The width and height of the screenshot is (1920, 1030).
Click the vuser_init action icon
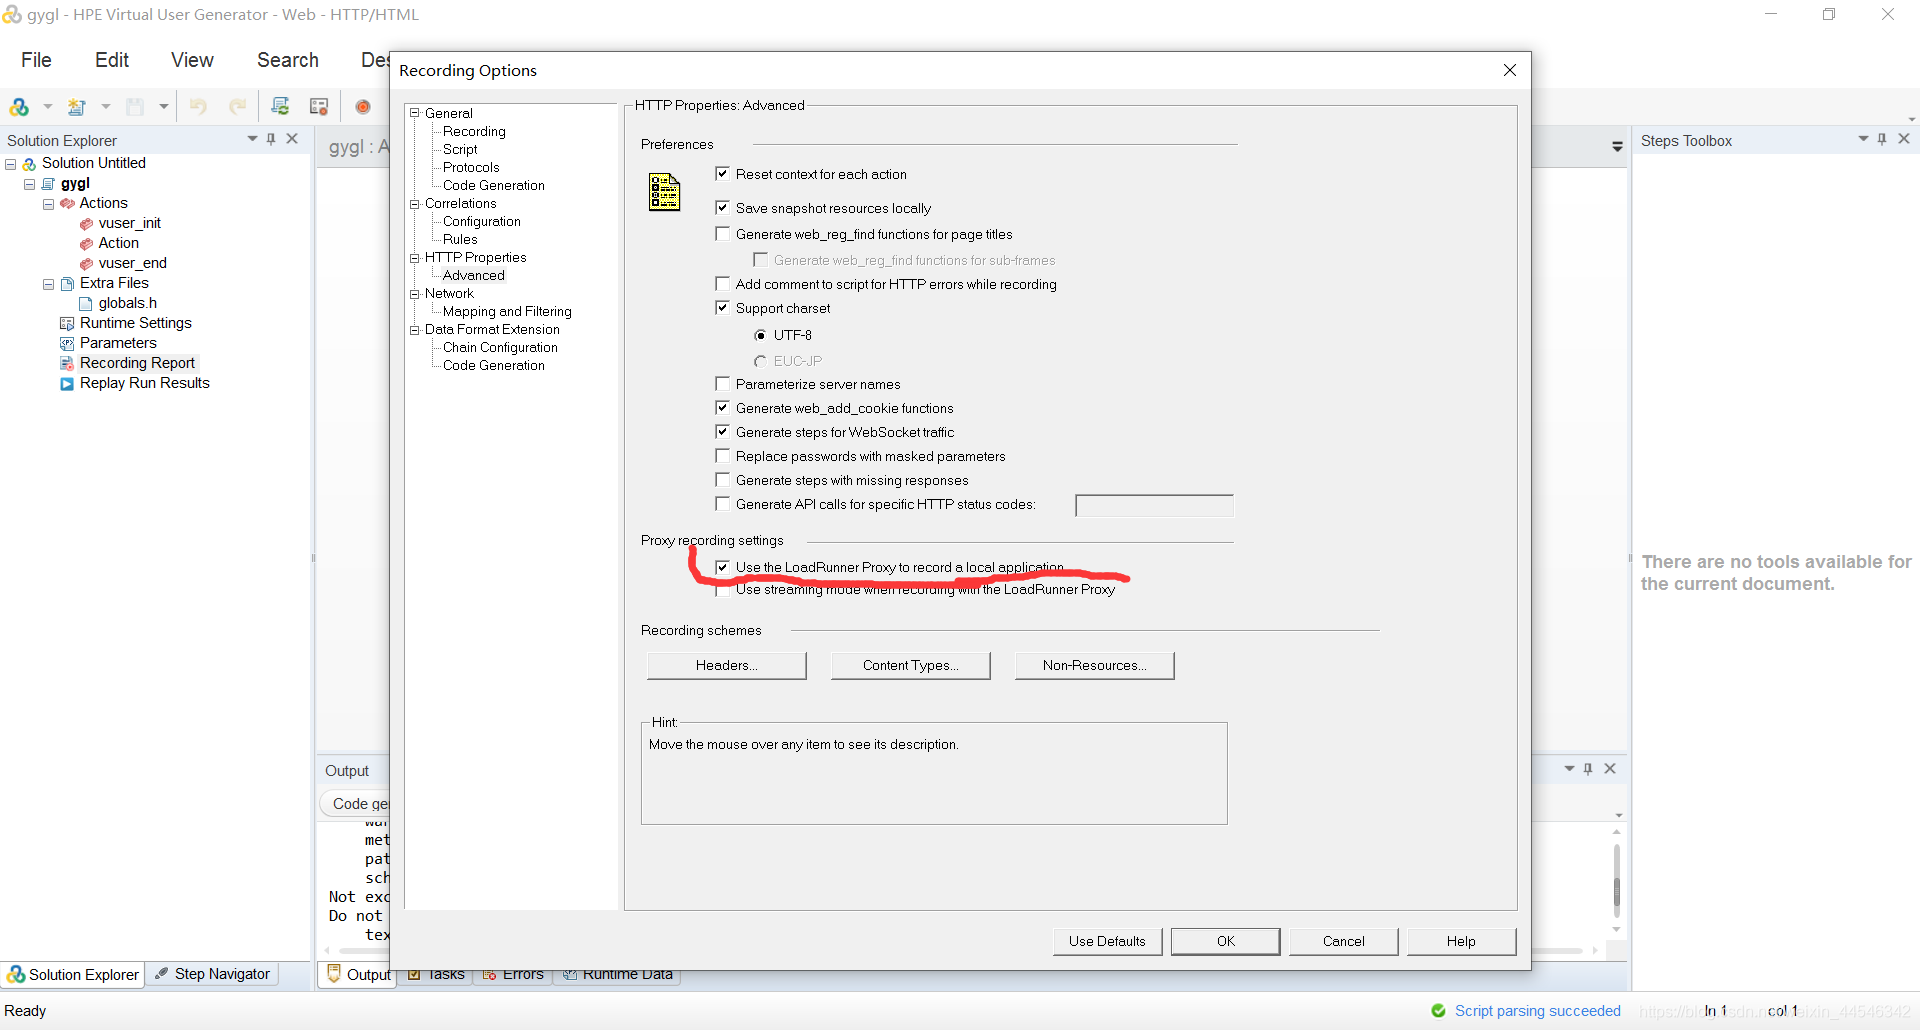pyautogui.click(x=86, y=224)
